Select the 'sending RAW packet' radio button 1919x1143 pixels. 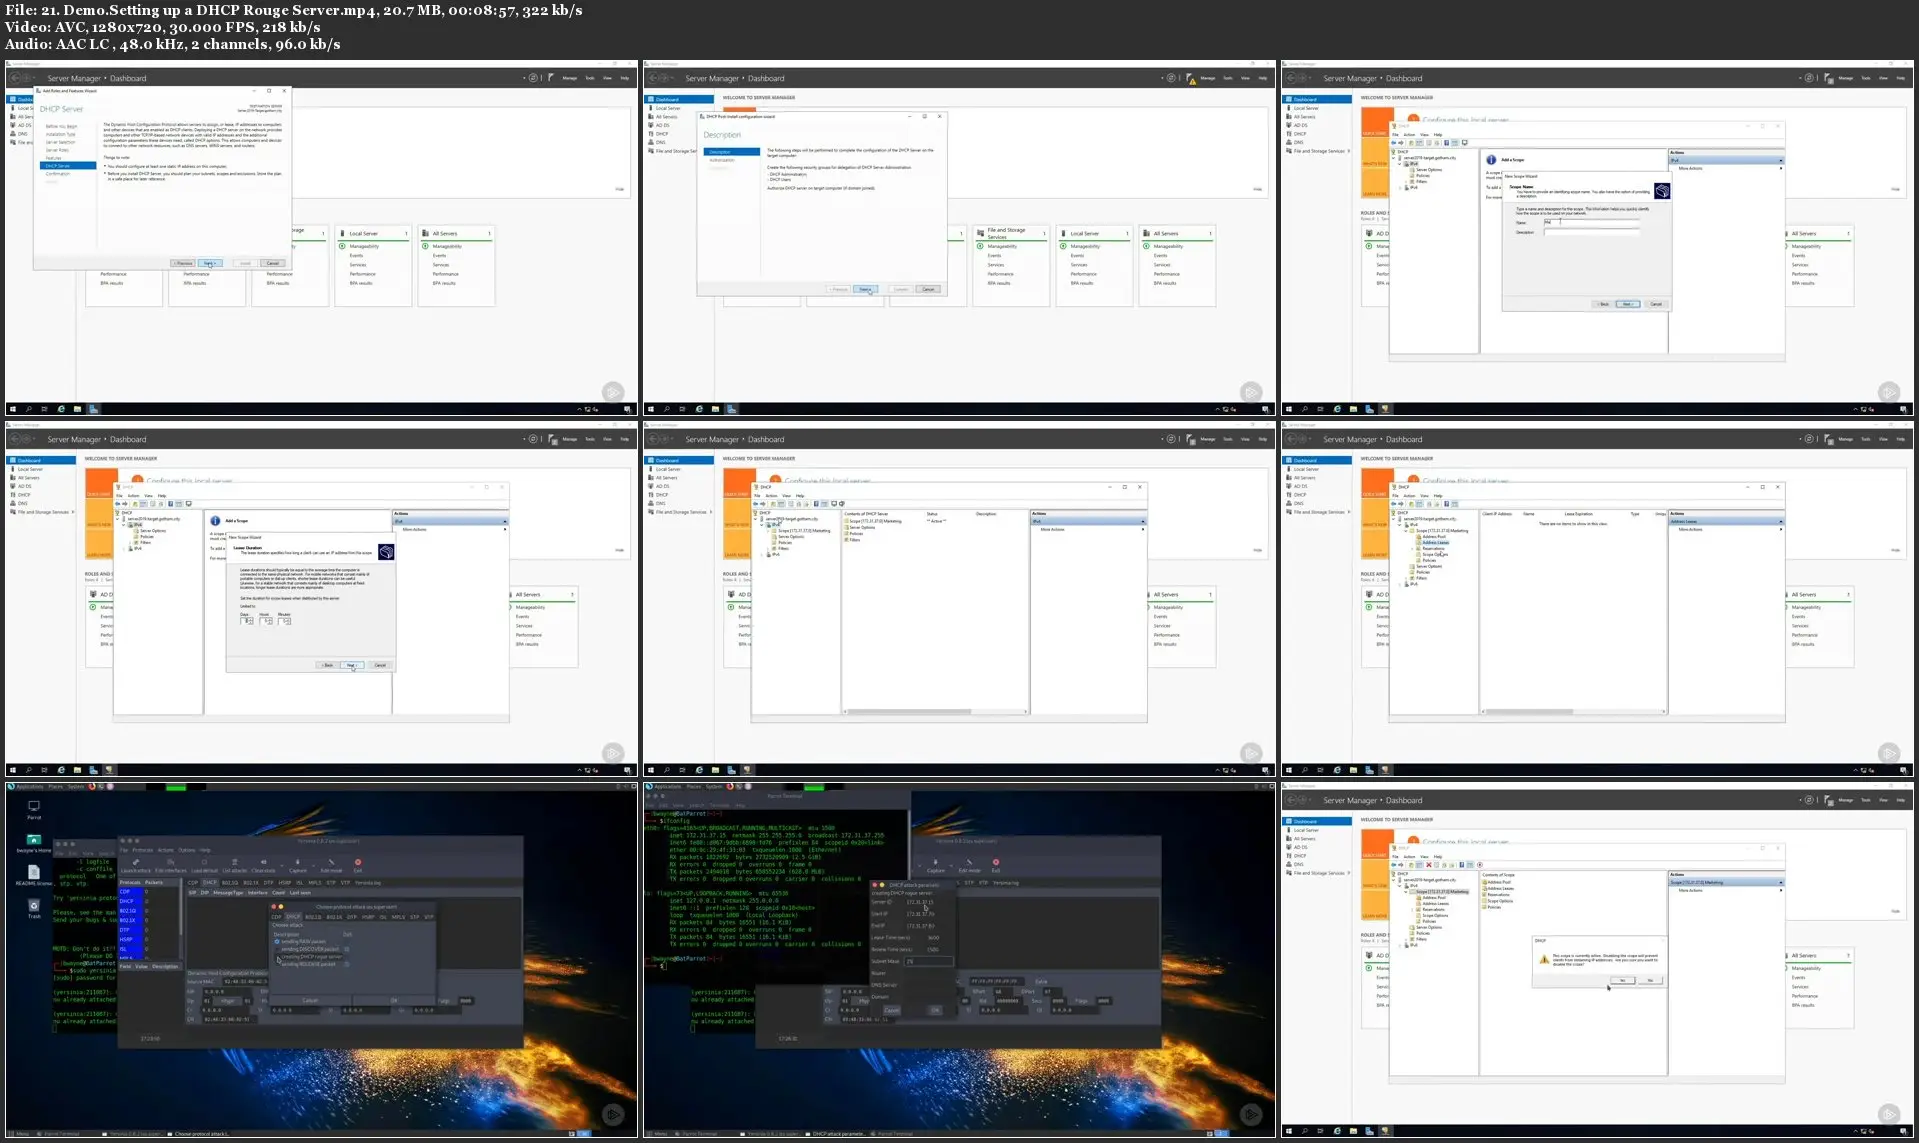coord(277,942)
